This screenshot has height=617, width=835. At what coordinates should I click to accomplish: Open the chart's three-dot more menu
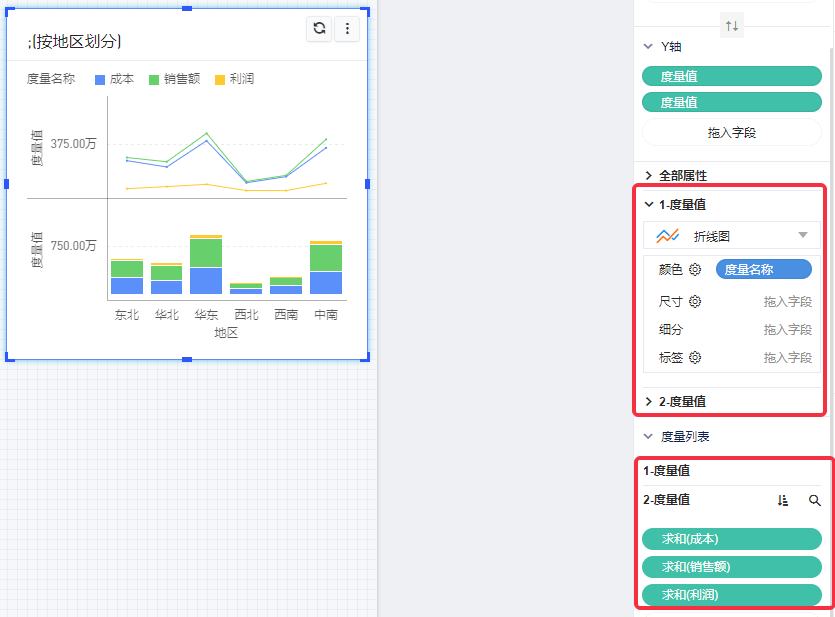tap(347, 29)
